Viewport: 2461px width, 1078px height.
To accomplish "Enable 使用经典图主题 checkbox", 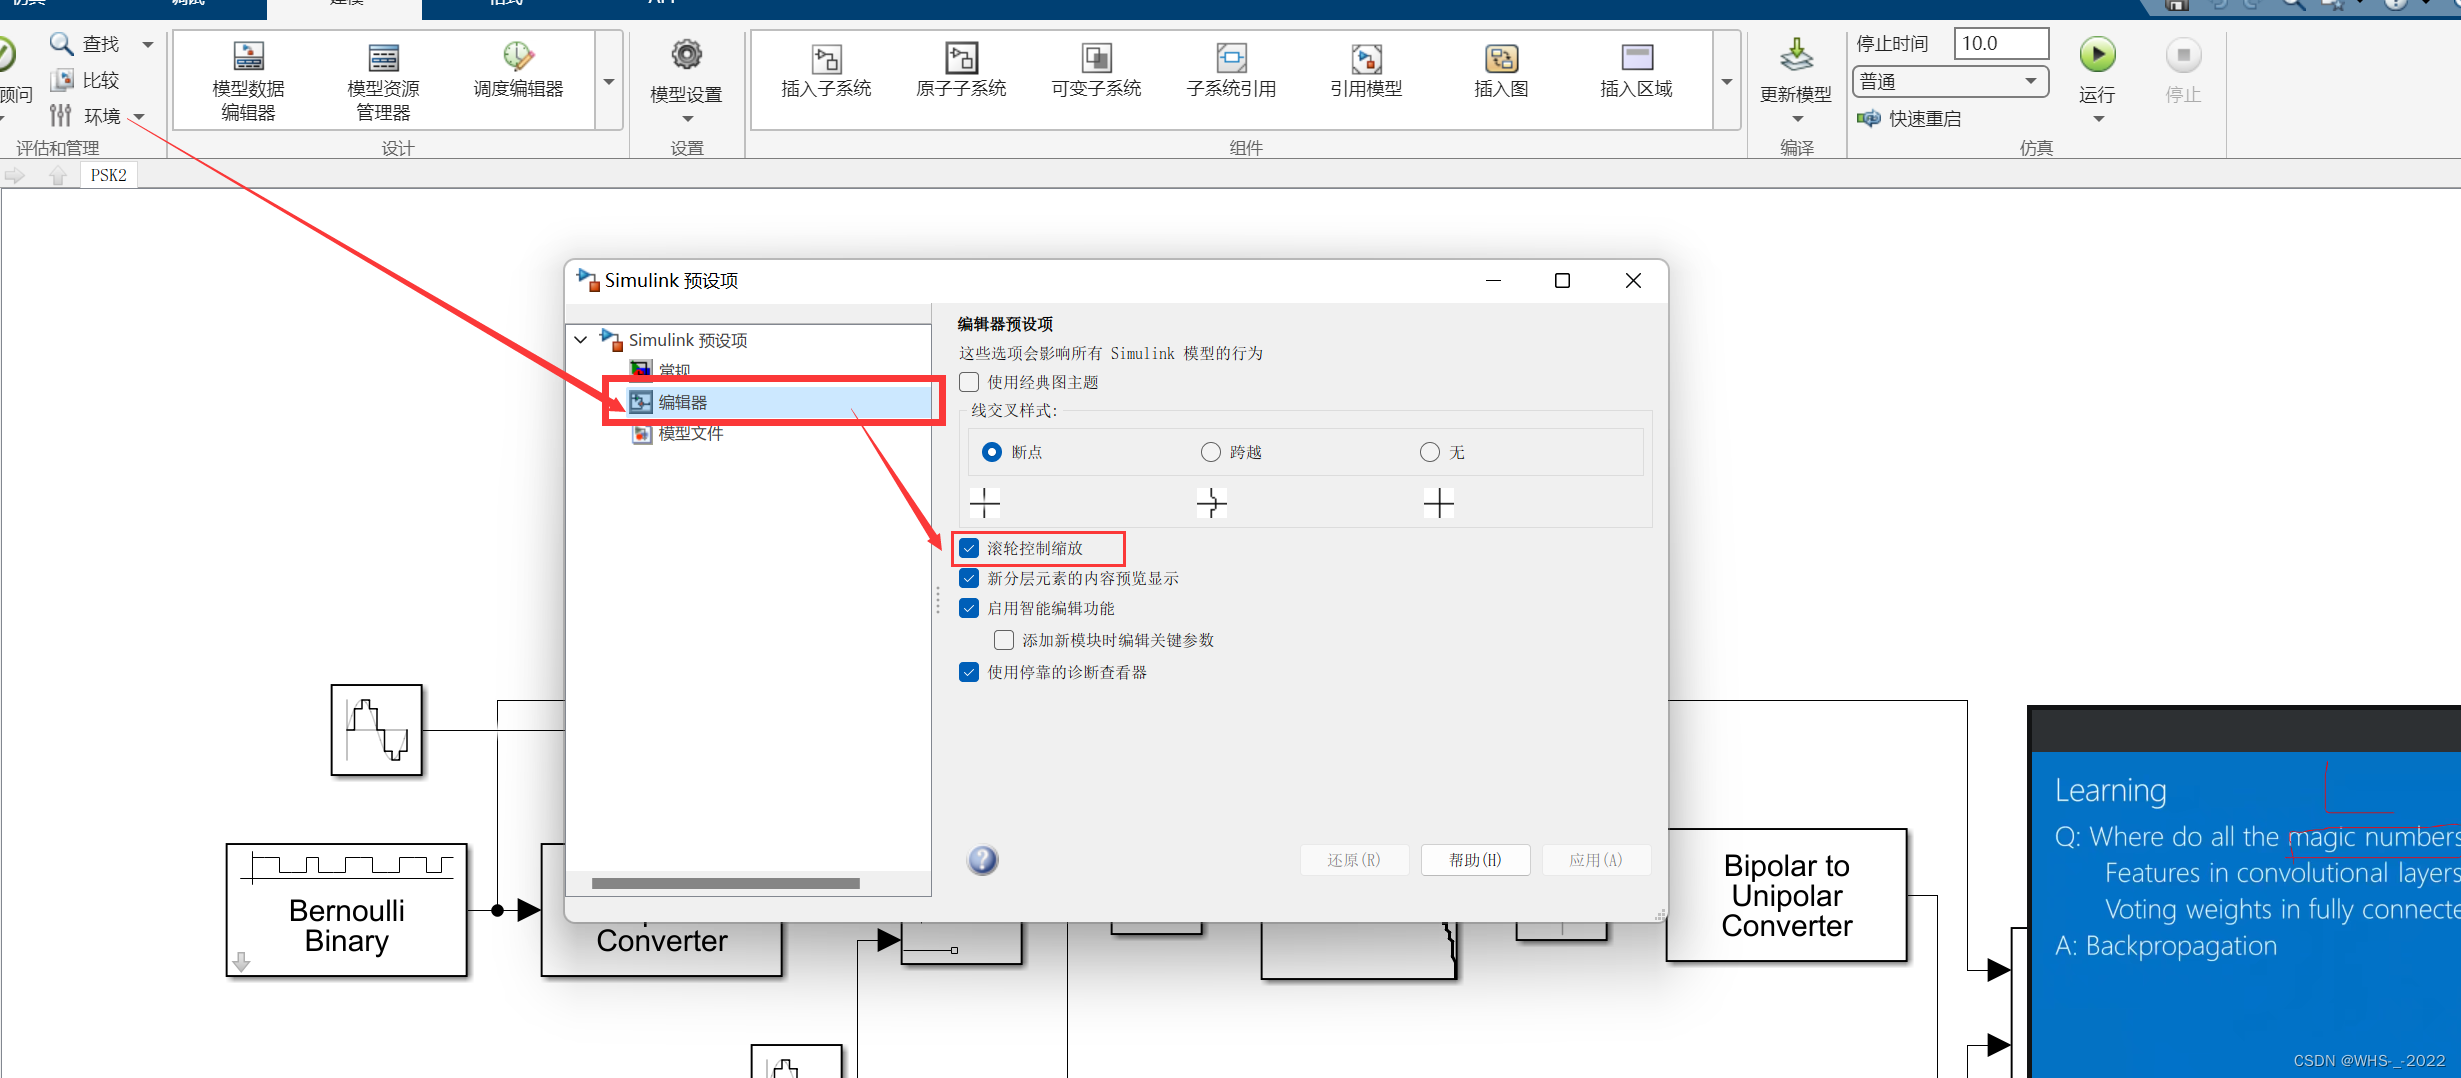I will [x=969, y=382].
